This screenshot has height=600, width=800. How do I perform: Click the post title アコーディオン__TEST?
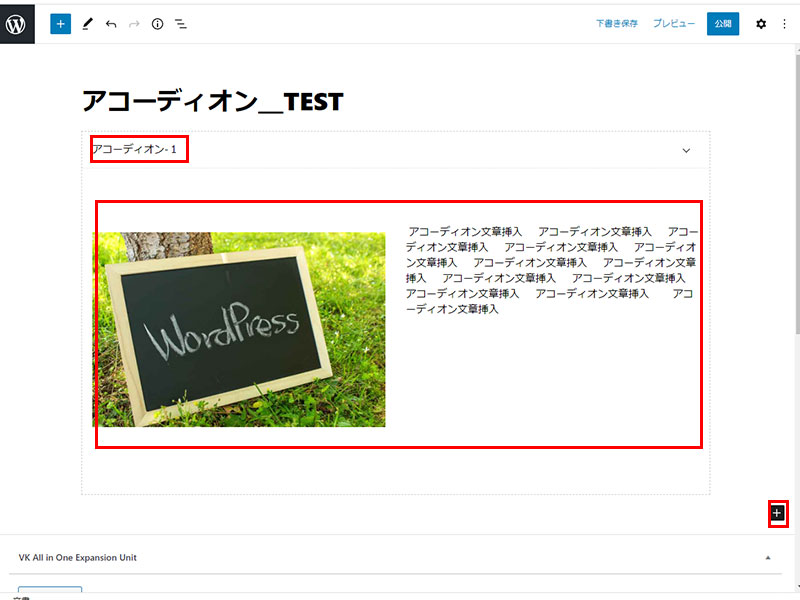(x=212, y=101)
